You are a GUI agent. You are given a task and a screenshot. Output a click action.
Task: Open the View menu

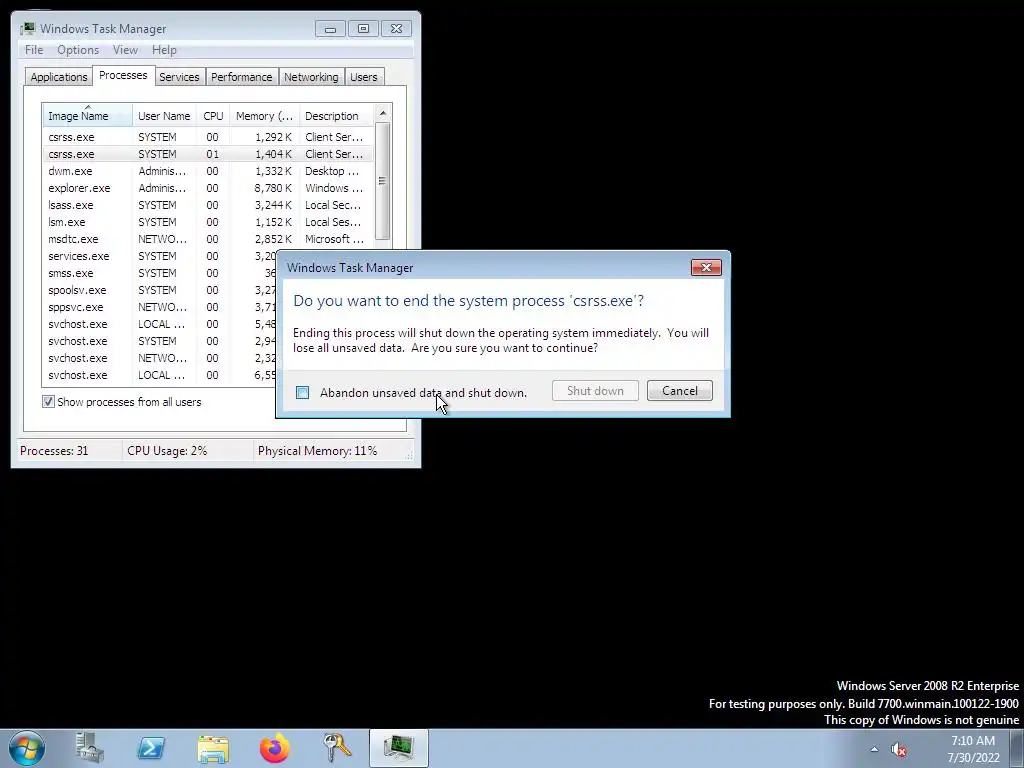click(125, 50)
